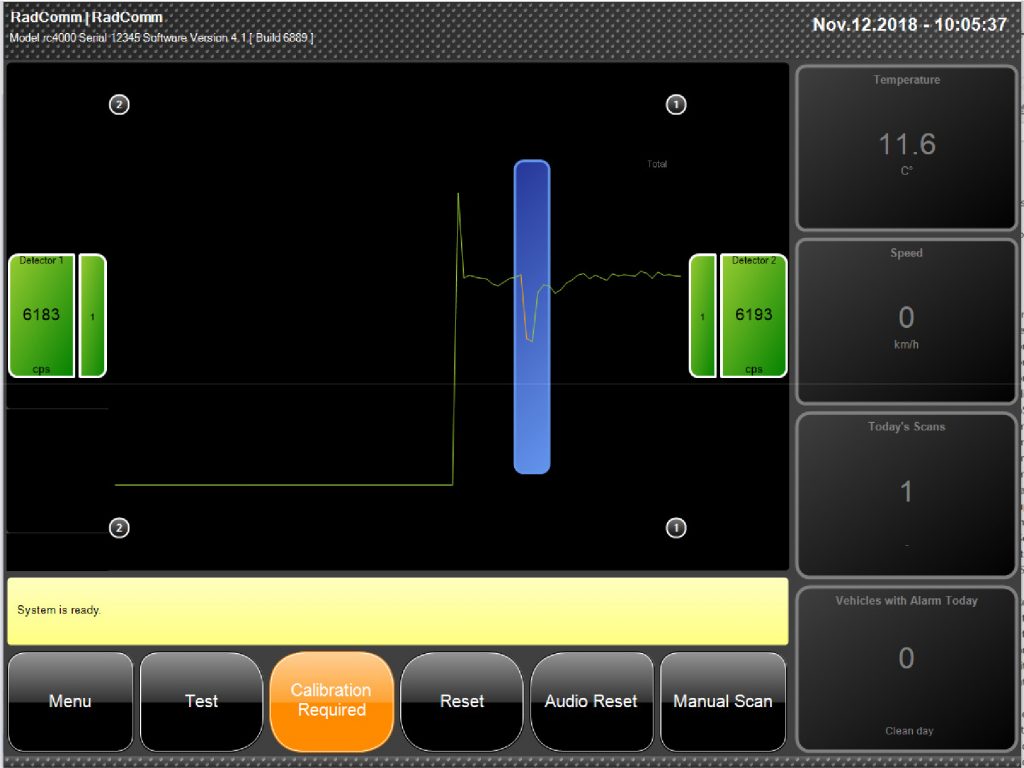
Task: Silence alarm with Audio Reset
Action: click(591, 701)
